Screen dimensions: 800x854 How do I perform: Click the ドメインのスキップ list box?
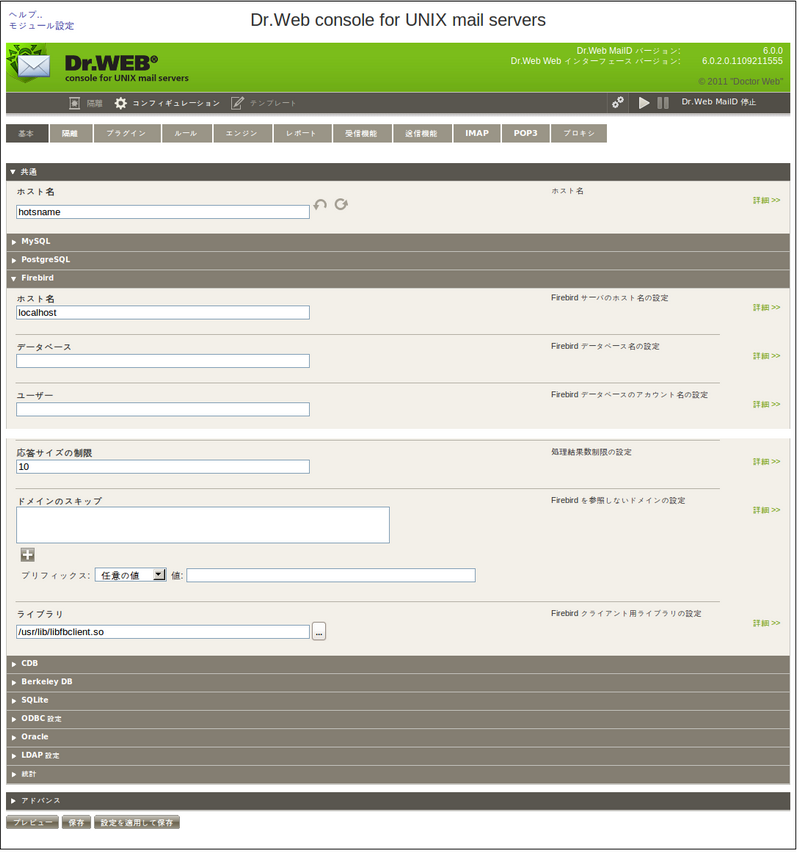[204, 527]
